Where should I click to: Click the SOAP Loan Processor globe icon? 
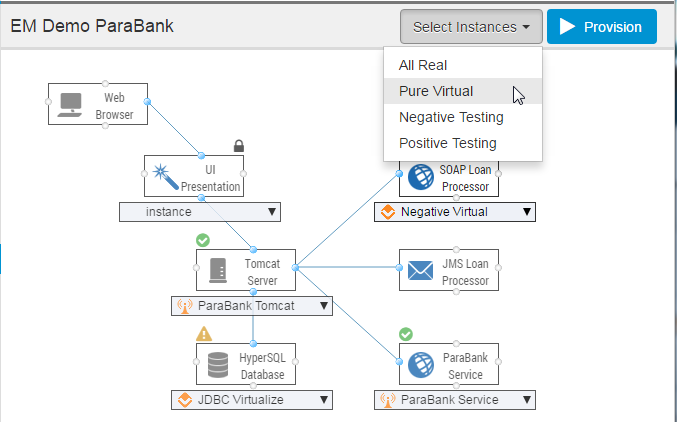pyautogui.click(x=421, y=177)
